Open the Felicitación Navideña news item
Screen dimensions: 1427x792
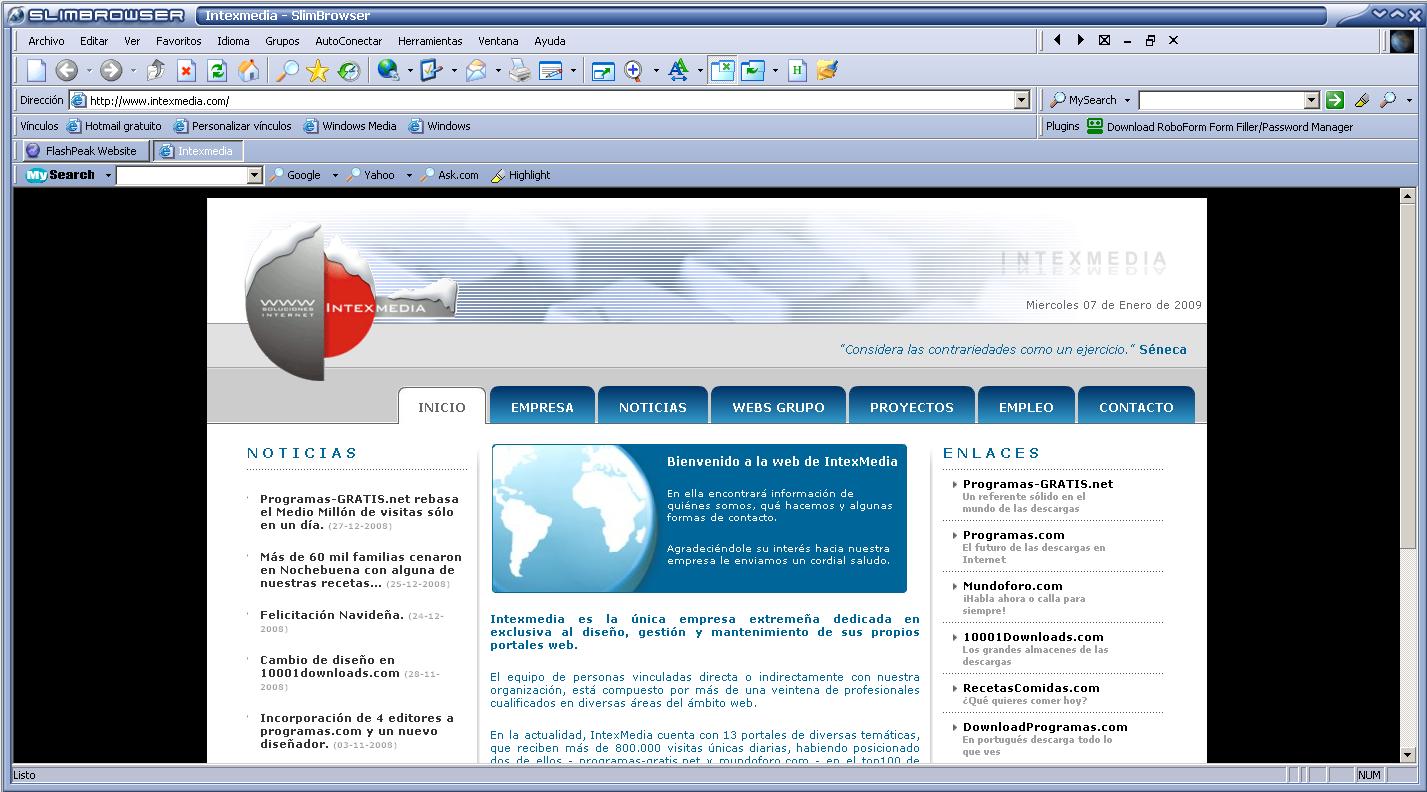(332, 615)
